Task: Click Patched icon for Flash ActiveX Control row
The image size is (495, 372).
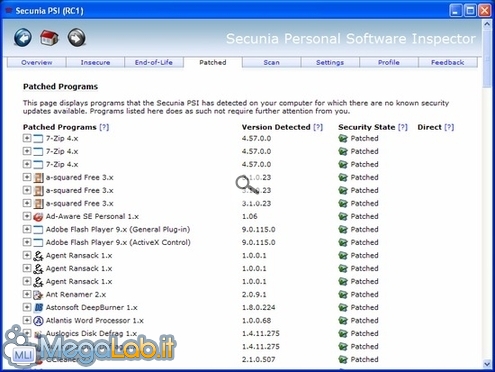Action: [x=343, y=243]
